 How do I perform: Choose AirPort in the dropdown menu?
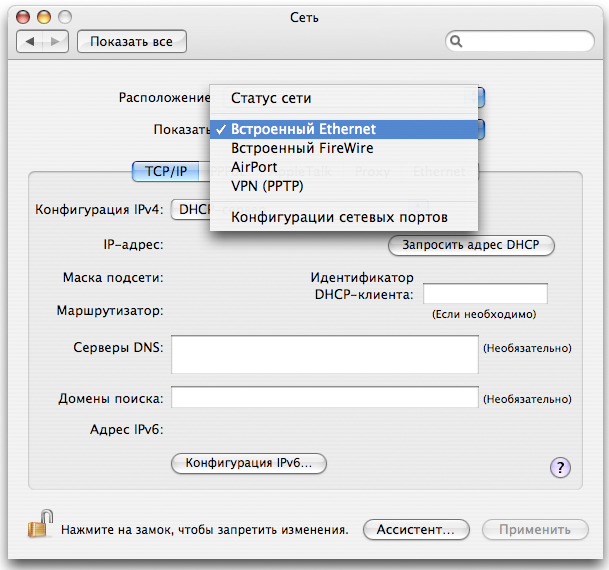254,167
